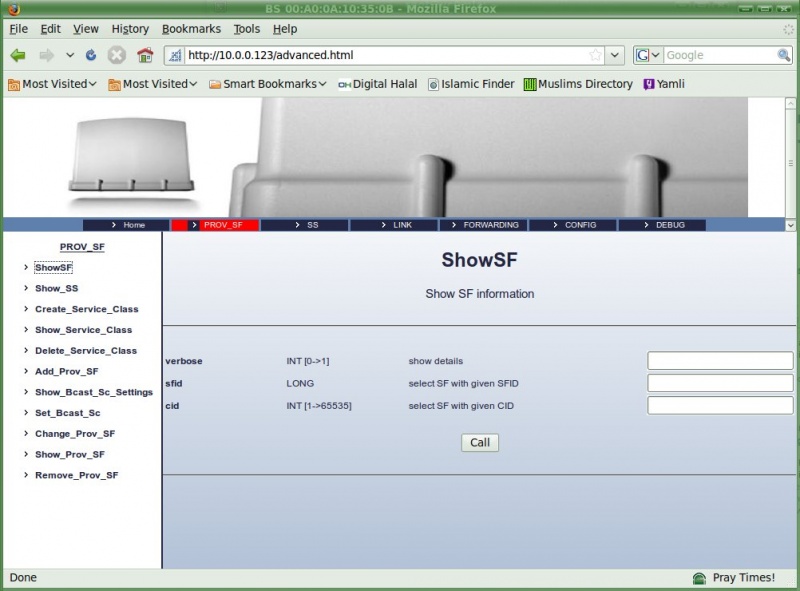This screenshot has width=800, height=591.
Task: Open Show_Service_Class sidebar entry
Action: tap(84, 330)
